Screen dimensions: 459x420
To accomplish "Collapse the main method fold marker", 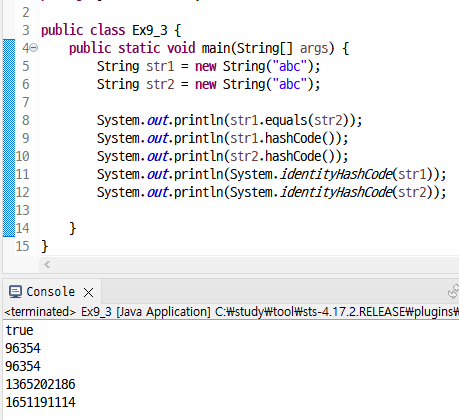I will point(34,48).
